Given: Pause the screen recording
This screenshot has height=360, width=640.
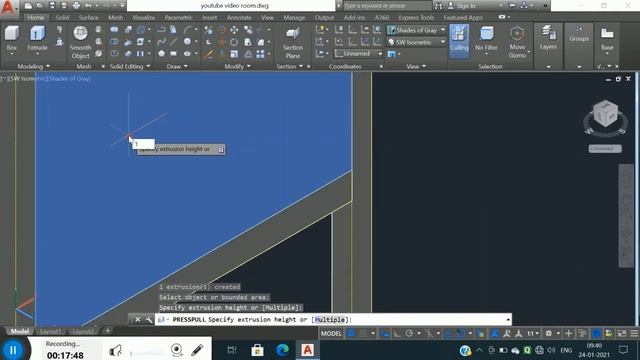Looking at the screenshot, I should click(13, 350).
